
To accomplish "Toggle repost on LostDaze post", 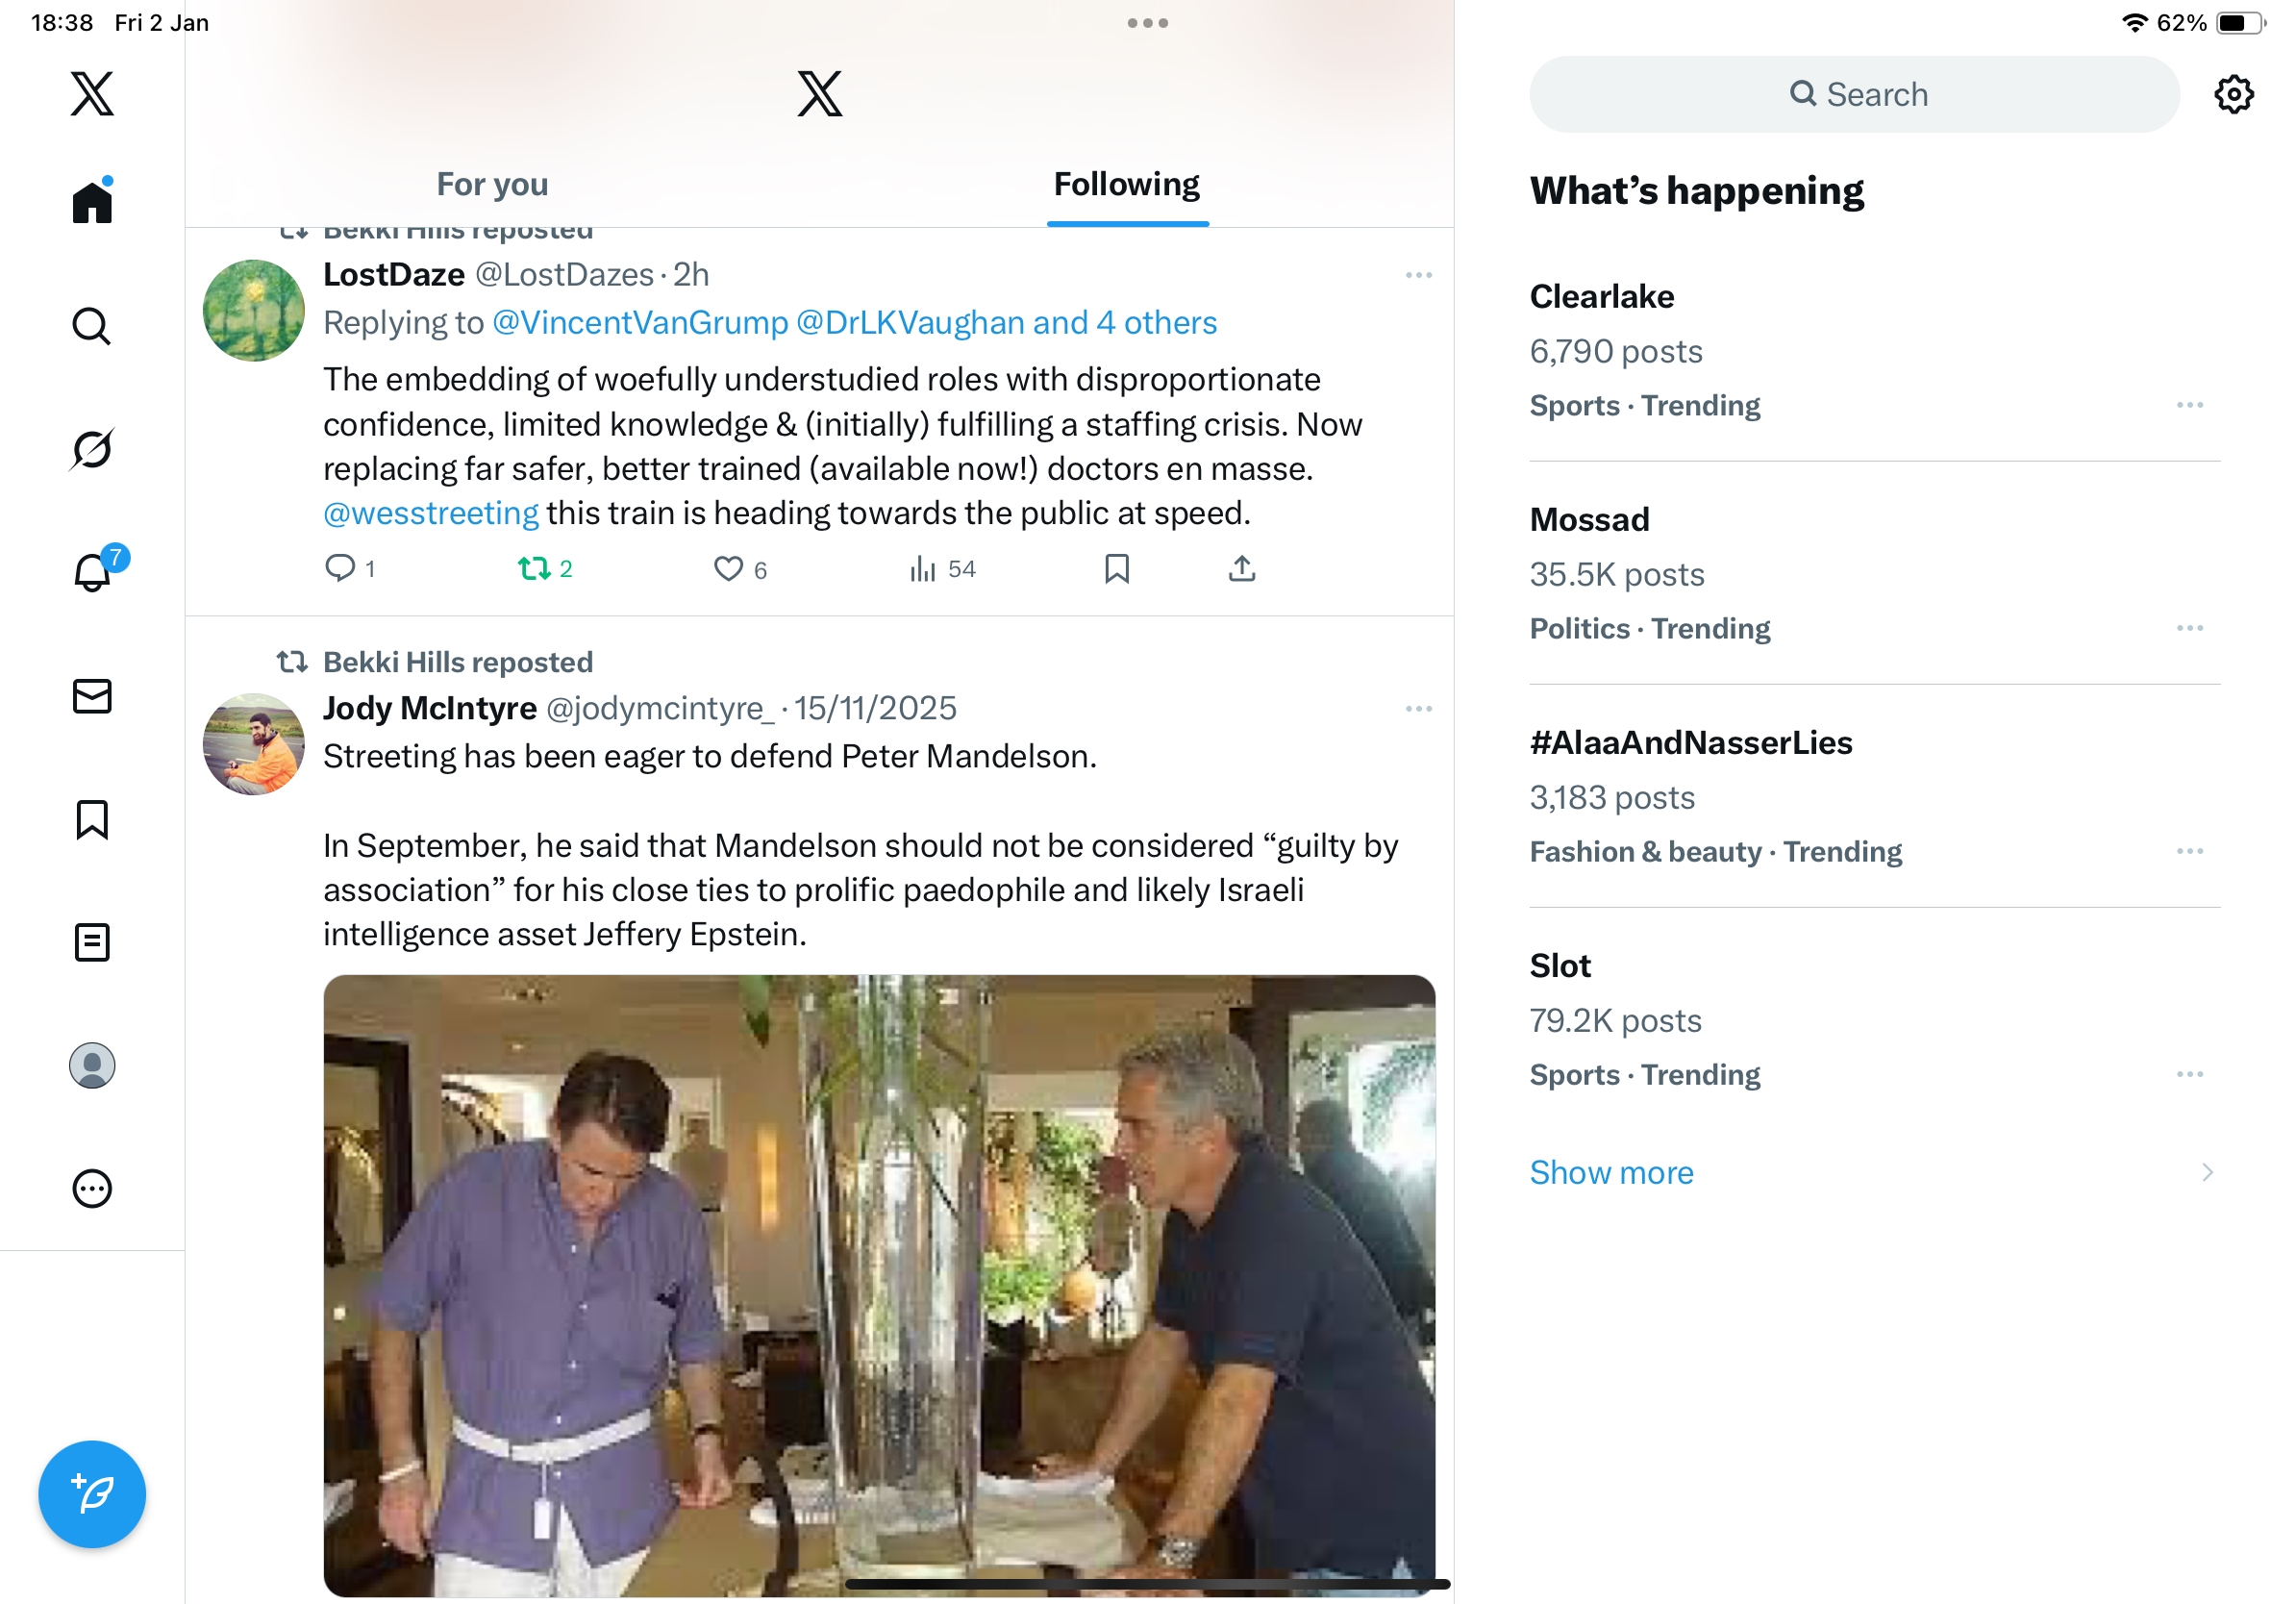I will point(534,569).
